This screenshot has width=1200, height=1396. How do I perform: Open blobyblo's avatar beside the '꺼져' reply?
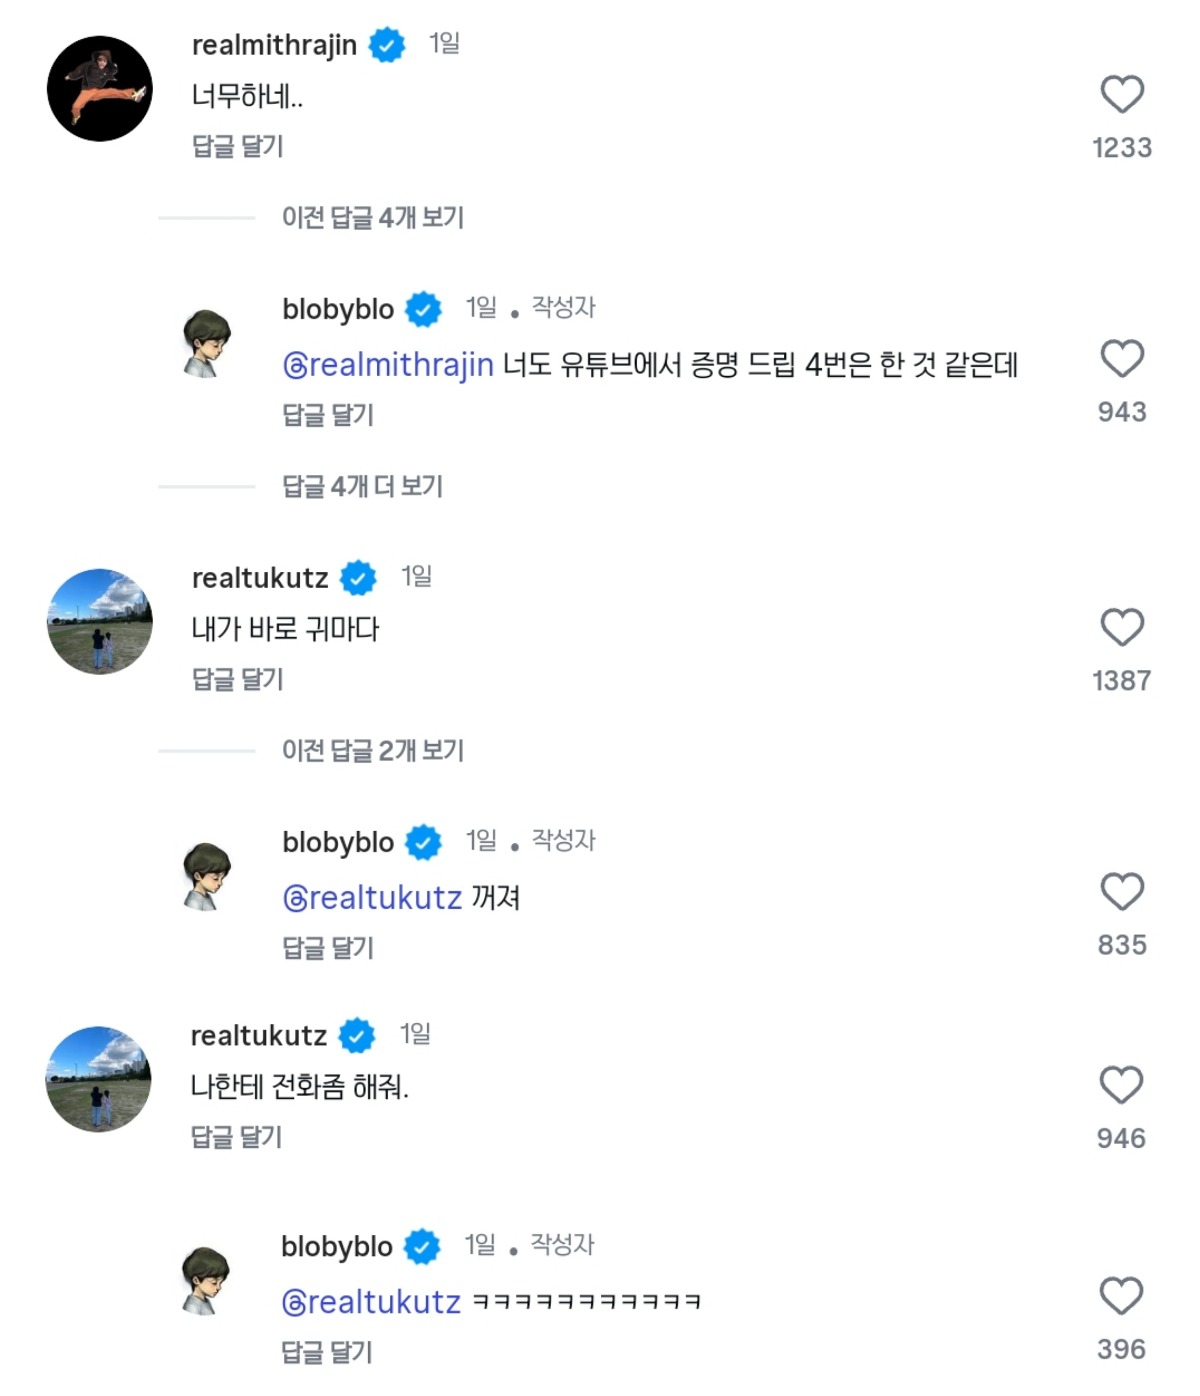tap(207, 876)
